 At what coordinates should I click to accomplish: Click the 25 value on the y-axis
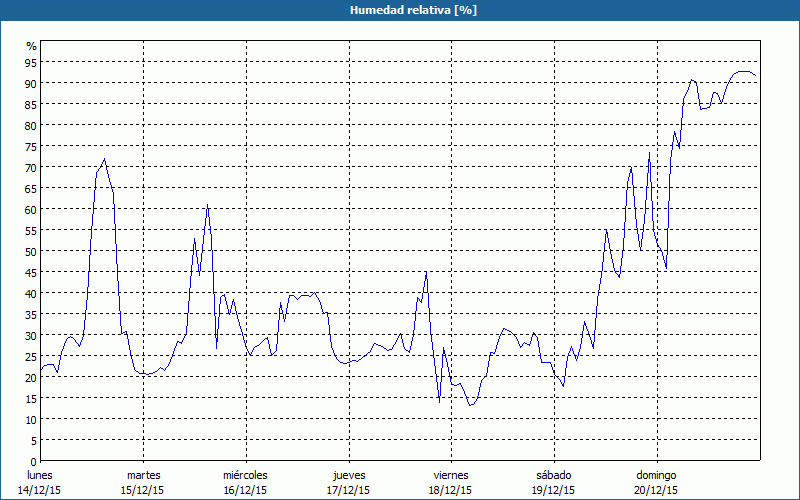pyautogui.click(x=31, y=356)
